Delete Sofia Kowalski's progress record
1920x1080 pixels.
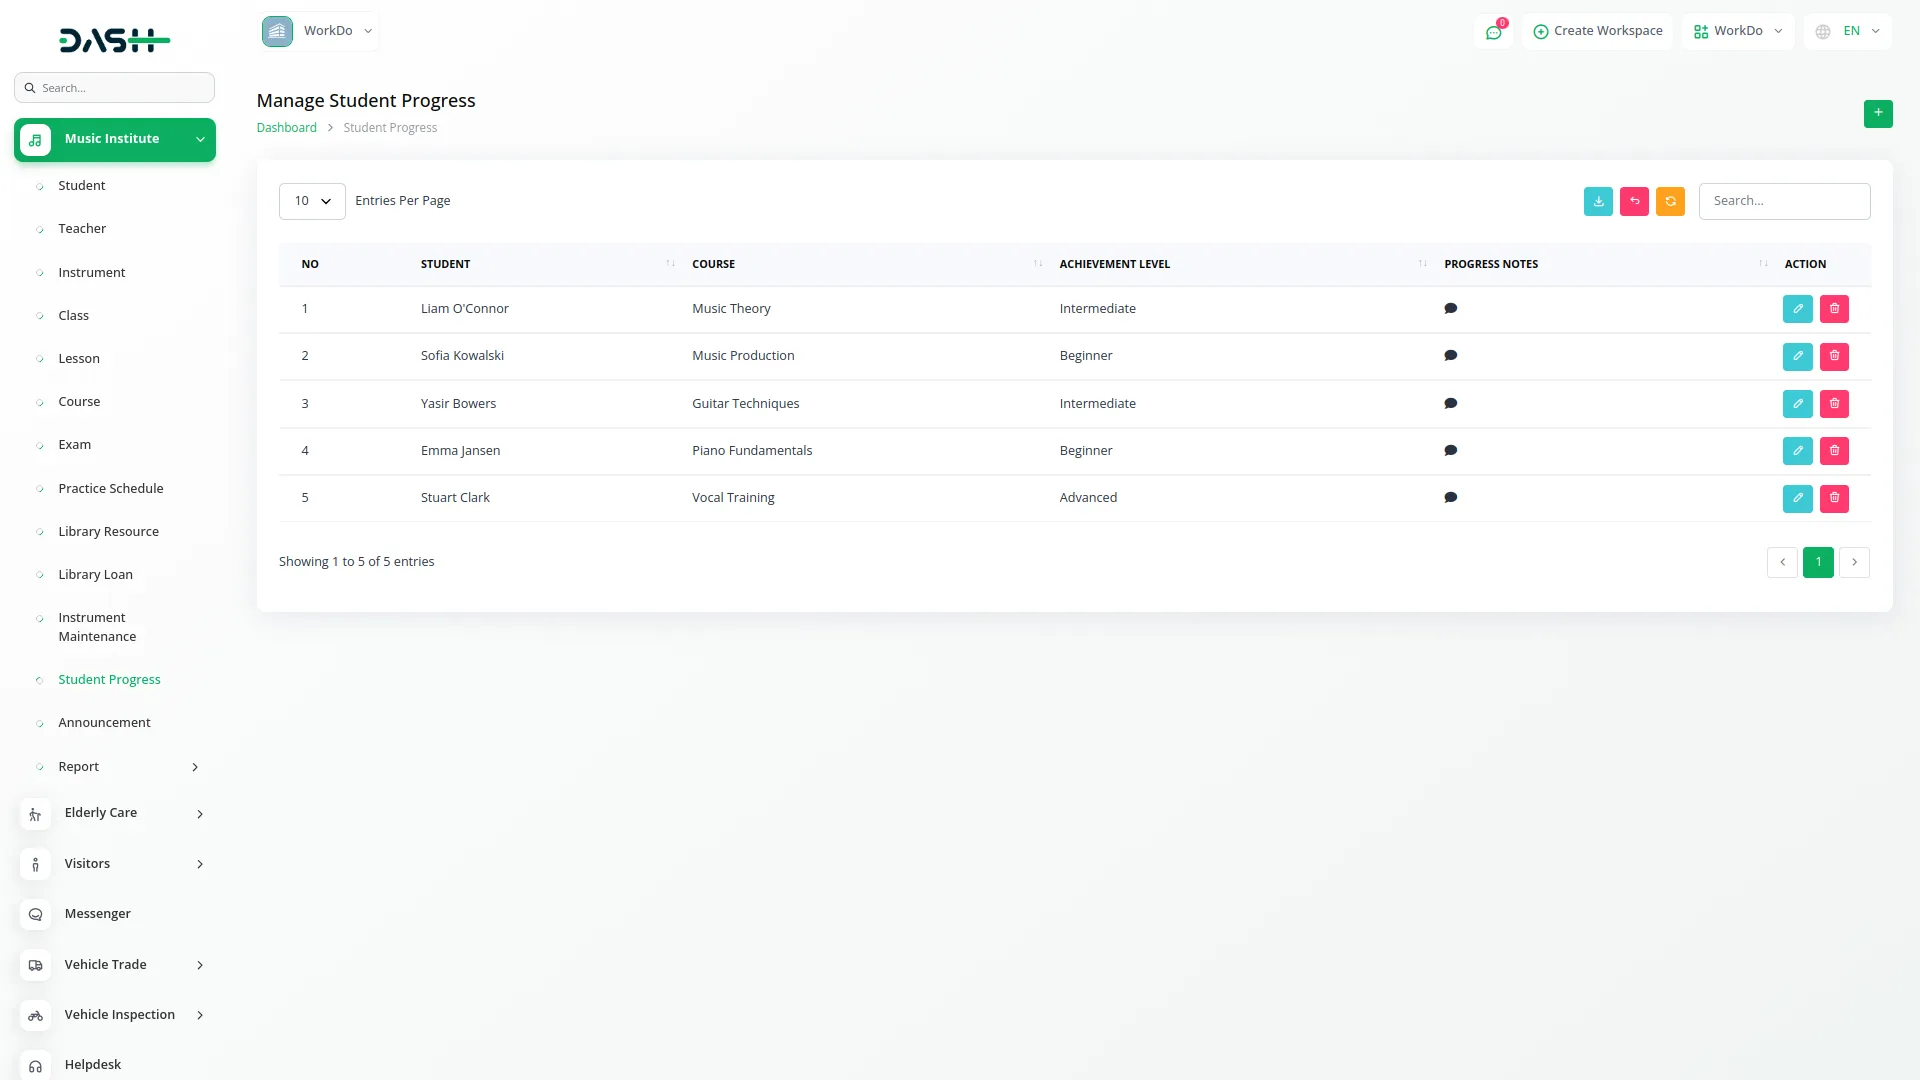[1834, 356]
